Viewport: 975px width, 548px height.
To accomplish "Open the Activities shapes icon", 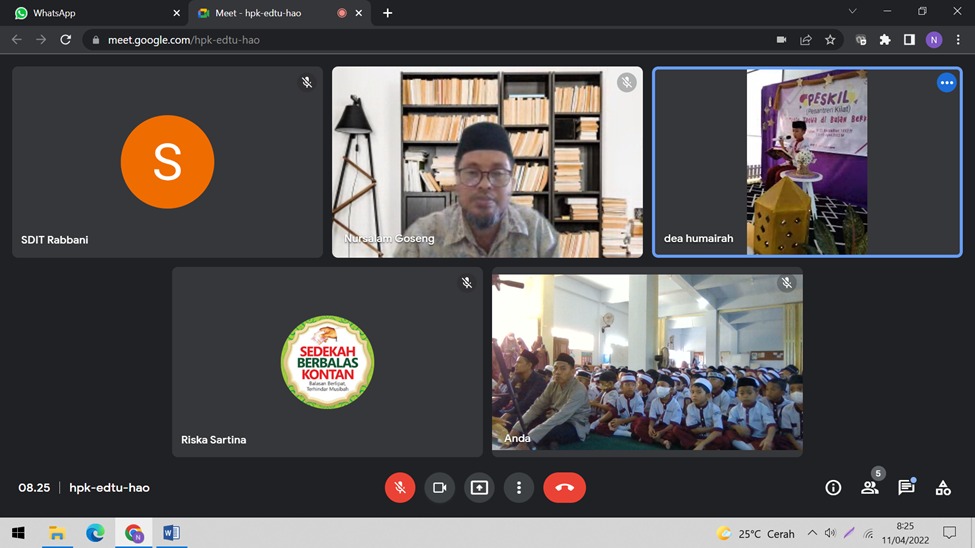I will point(943,487).
